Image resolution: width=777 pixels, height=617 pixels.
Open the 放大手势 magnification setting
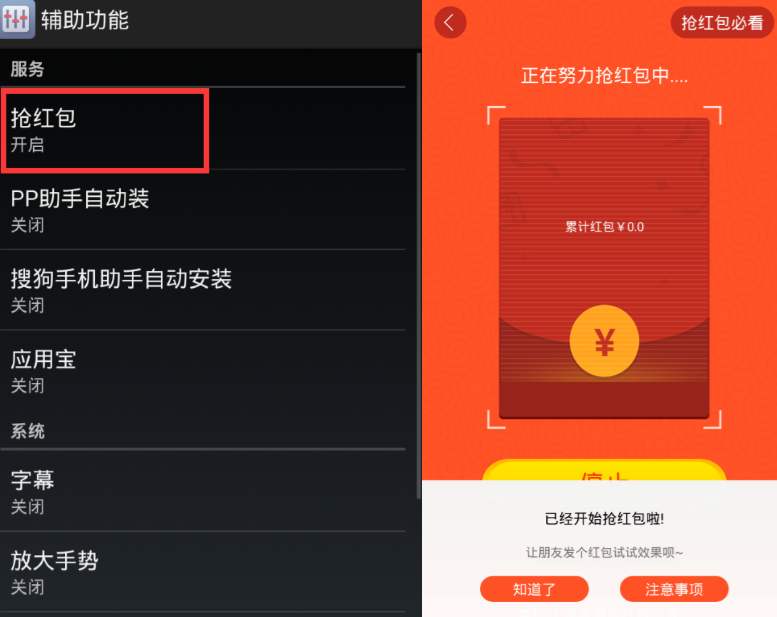point(203,572)
